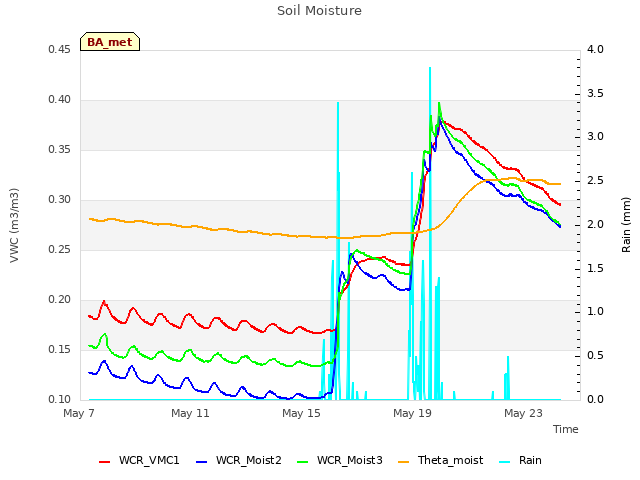Toggle Theta_moist series in the legend
640x480 pixels.
pyautogui.click(x=440, y=460)
